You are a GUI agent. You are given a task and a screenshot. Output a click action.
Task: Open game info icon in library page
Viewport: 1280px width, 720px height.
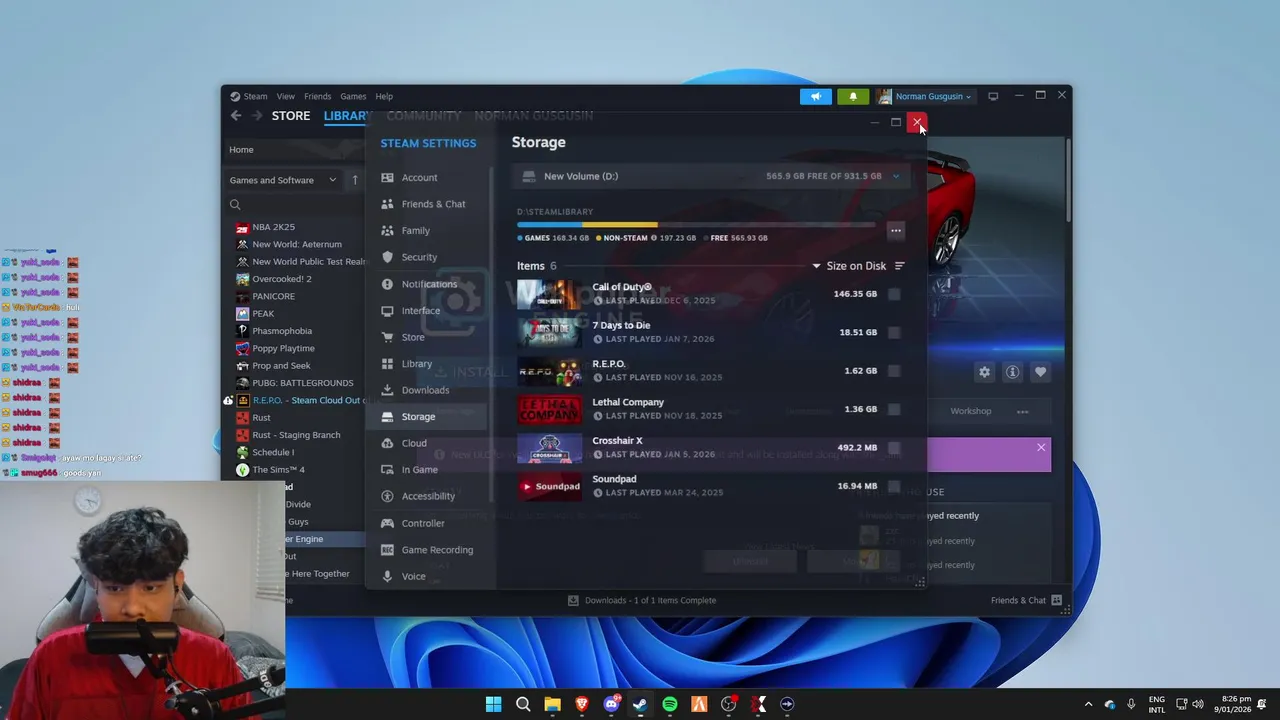(x=1012, y=372)
